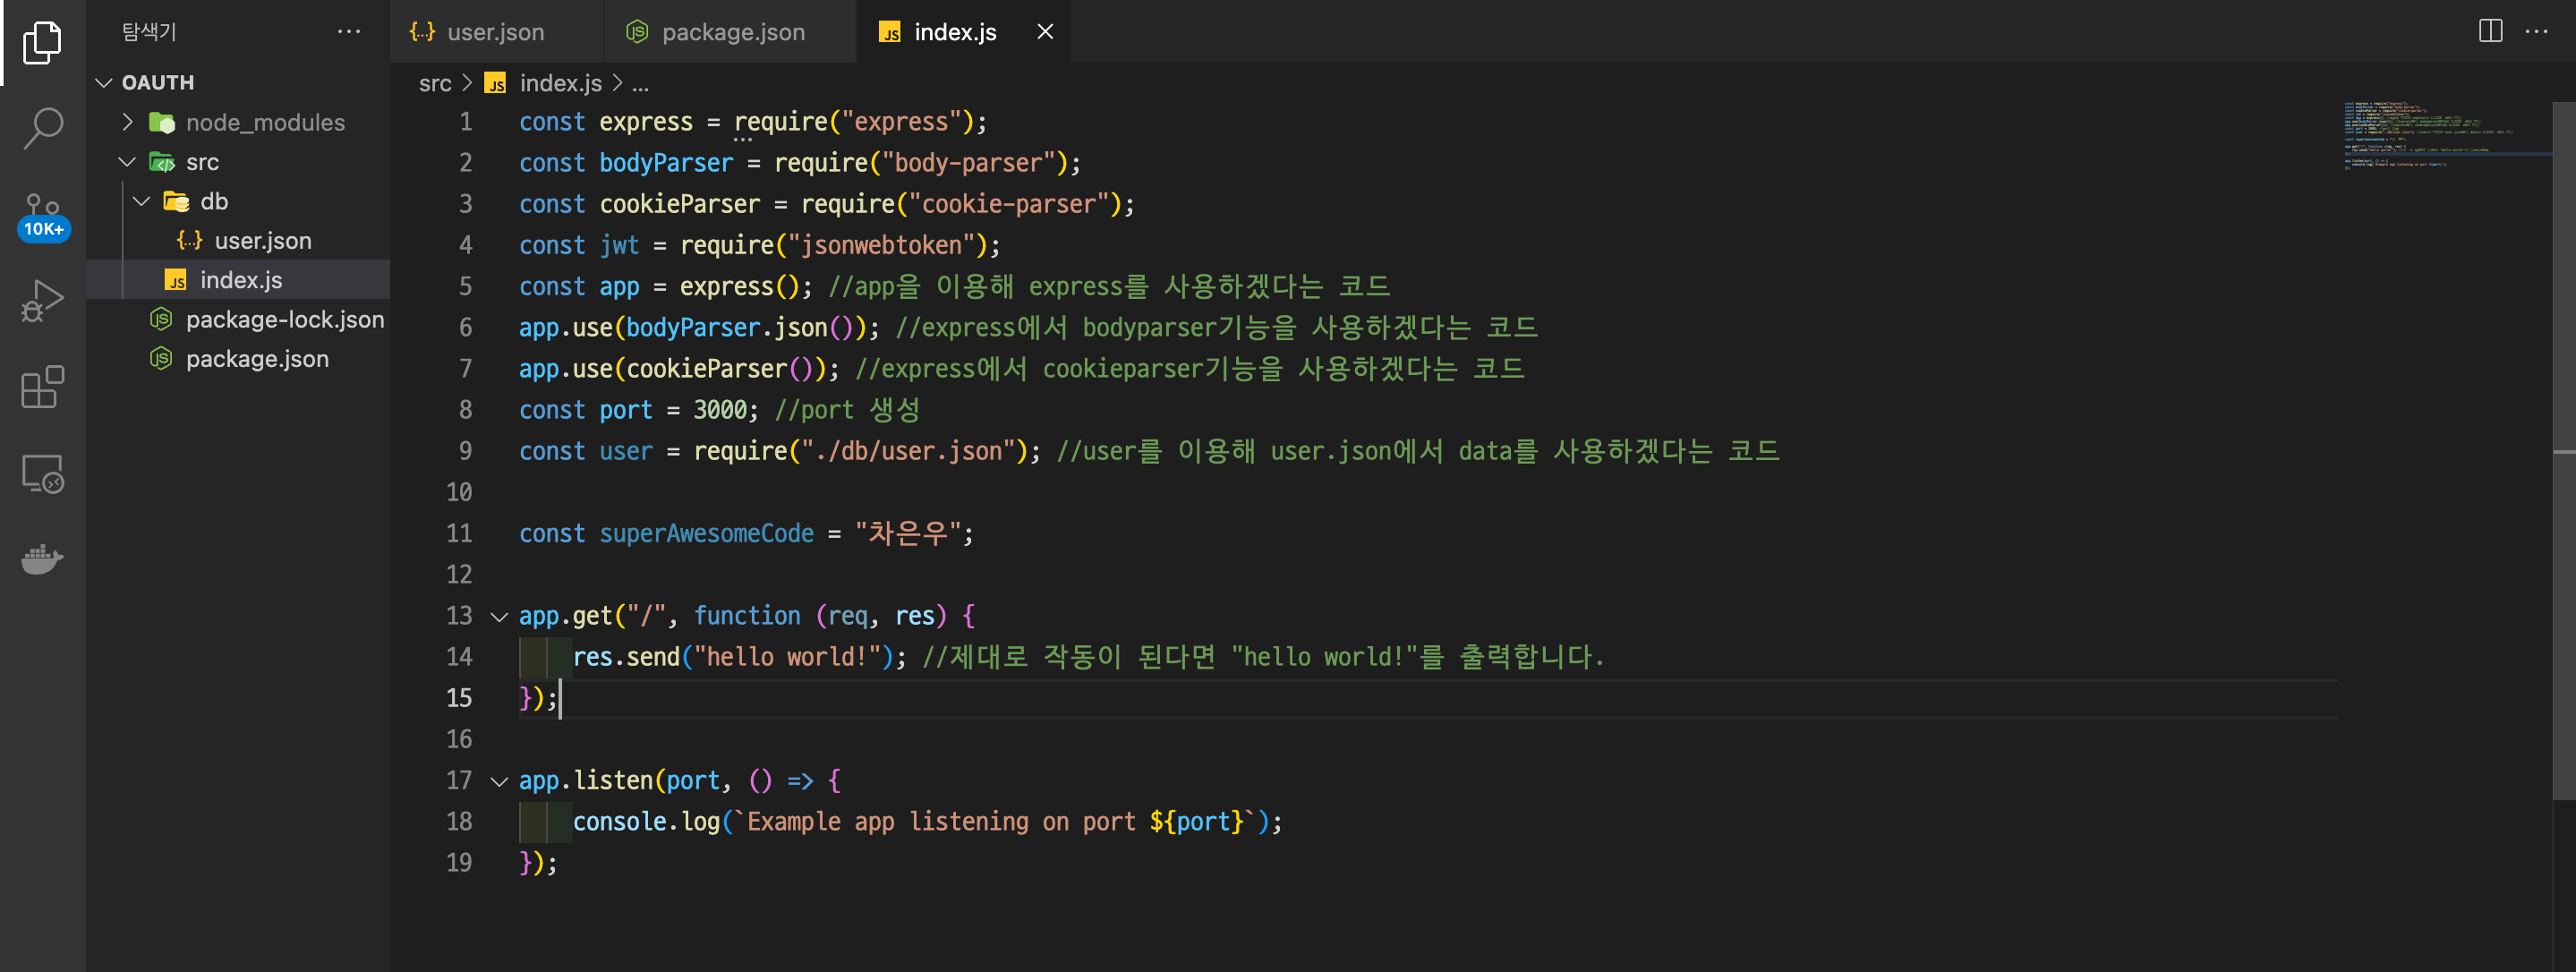The image size is (2576, 972).
Task: Click app.listen on line 17
Action: (x=585, y=781)
